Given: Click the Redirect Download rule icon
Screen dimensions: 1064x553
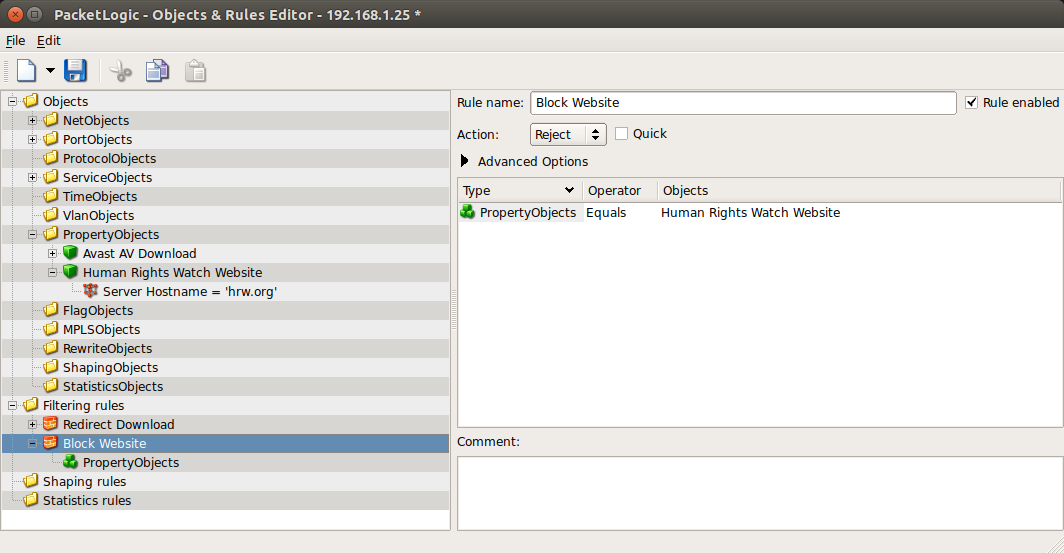Looking at the screenshot, I should click(50, 425).
